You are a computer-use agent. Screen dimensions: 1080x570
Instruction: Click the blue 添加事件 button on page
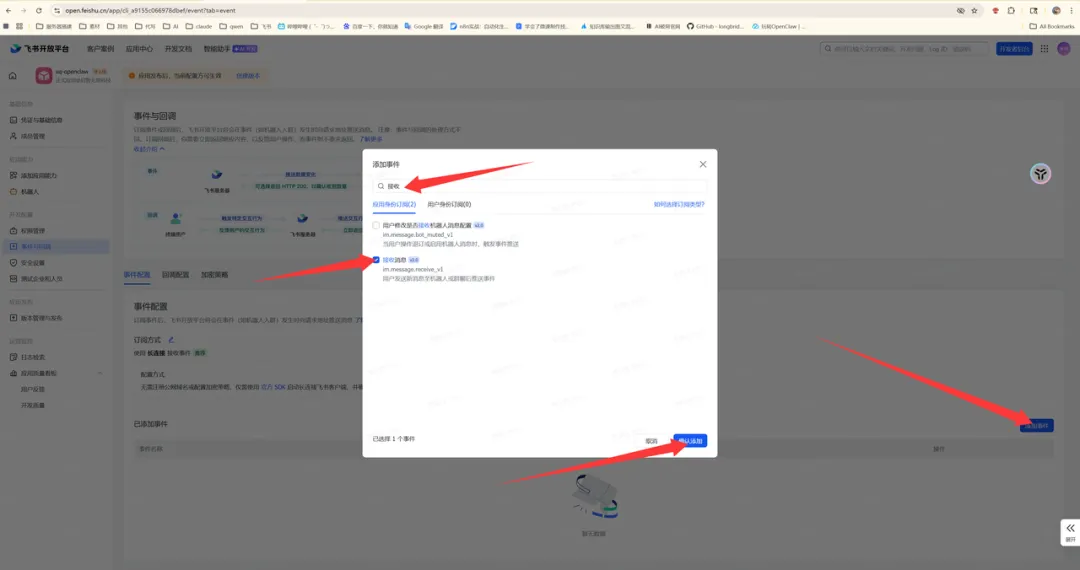tap(1037, 425)
